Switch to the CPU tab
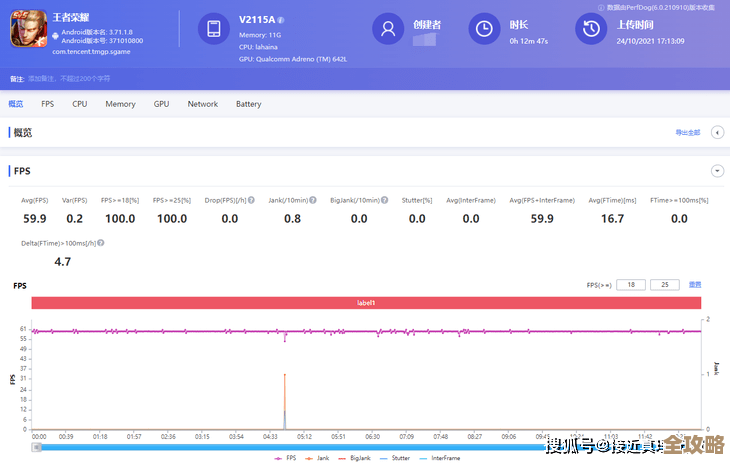This screenshot has height=463, width=730. click(x=80, y=104)
